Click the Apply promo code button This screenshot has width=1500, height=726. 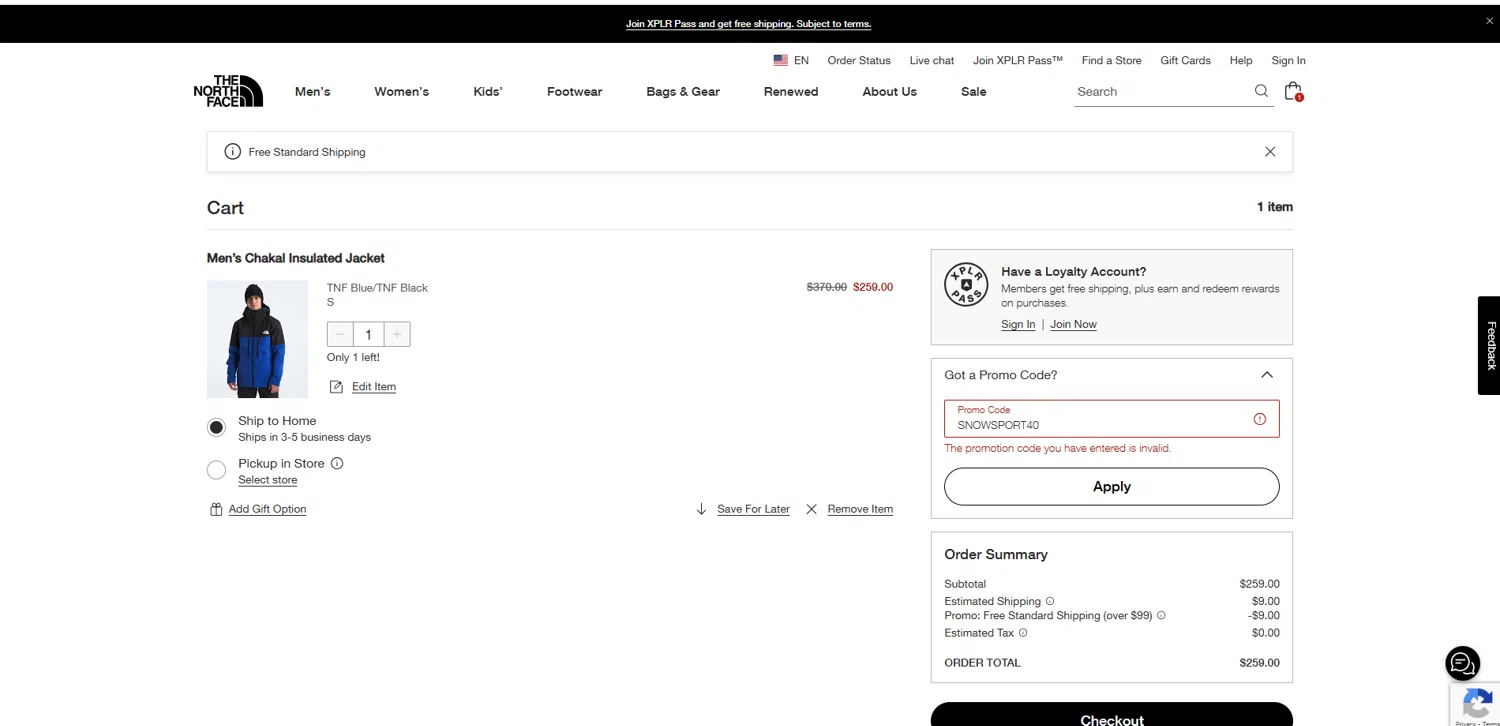(x=1111, y=486)
